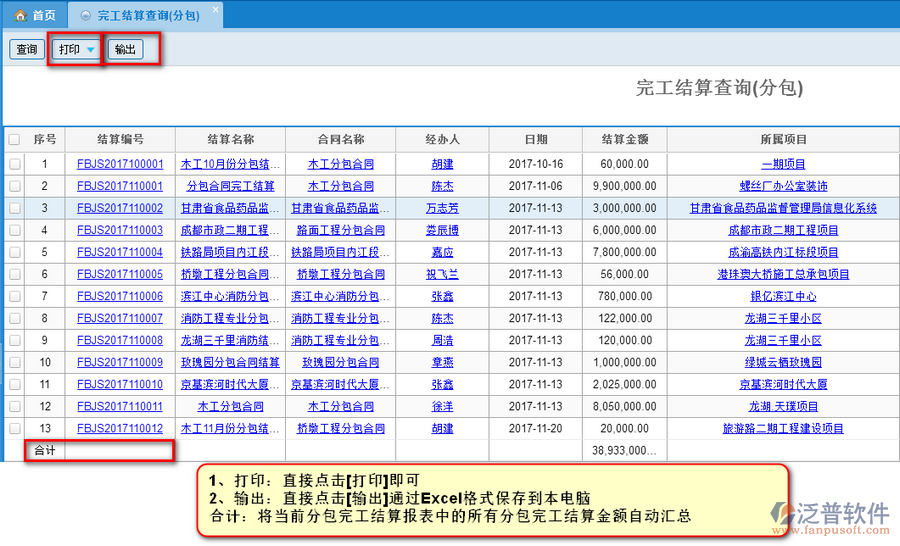Open the 旅游路二期工程建设项目 link

pyautogui.click(x=783, y=428)
